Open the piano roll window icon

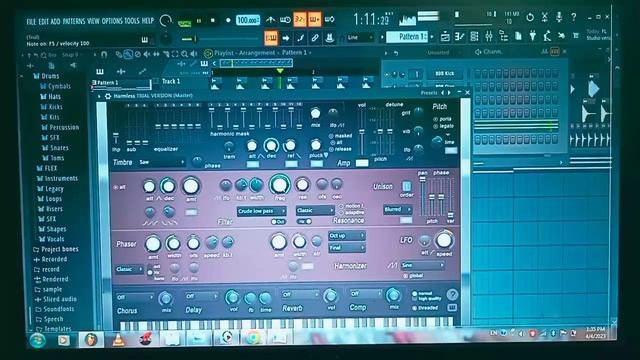coord(460,37)
